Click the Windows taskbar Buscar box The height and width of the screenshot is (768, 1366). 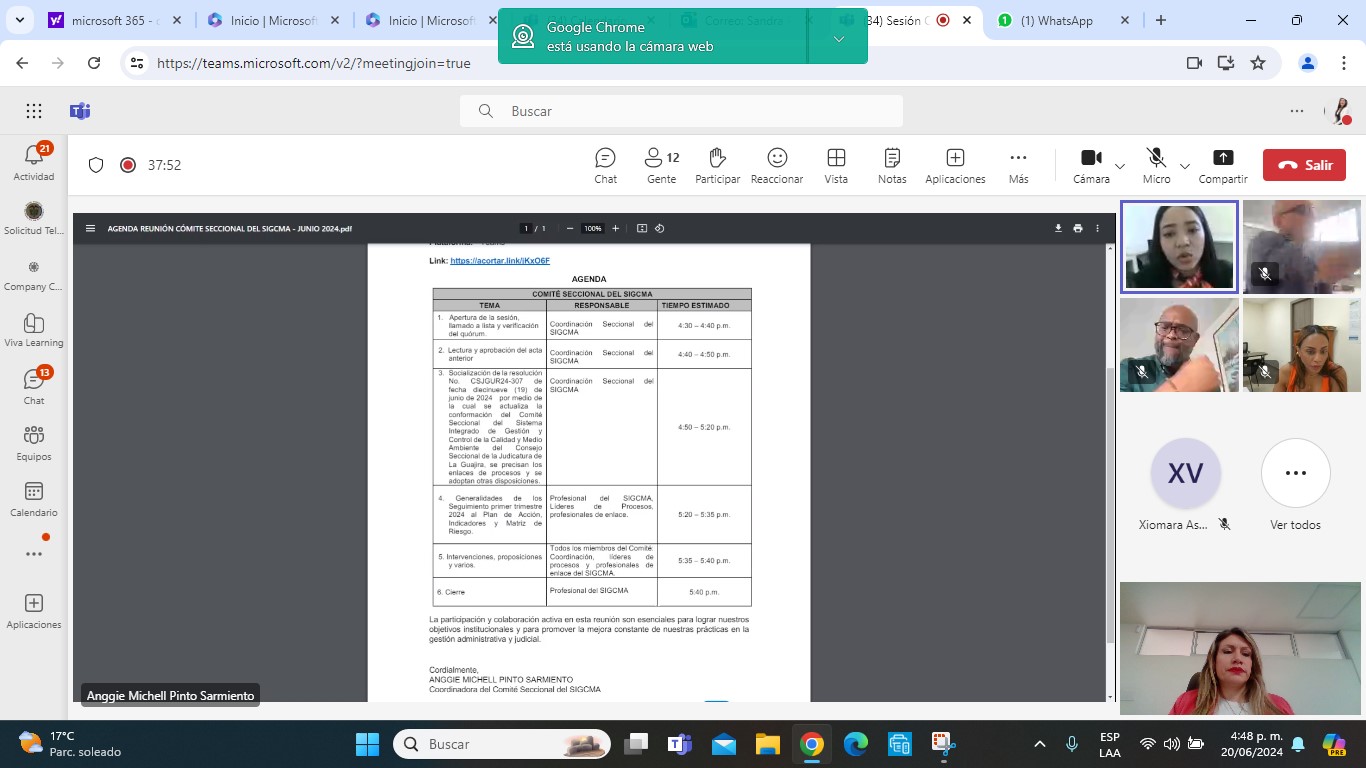pyautogui.click(x=504, y=744)
